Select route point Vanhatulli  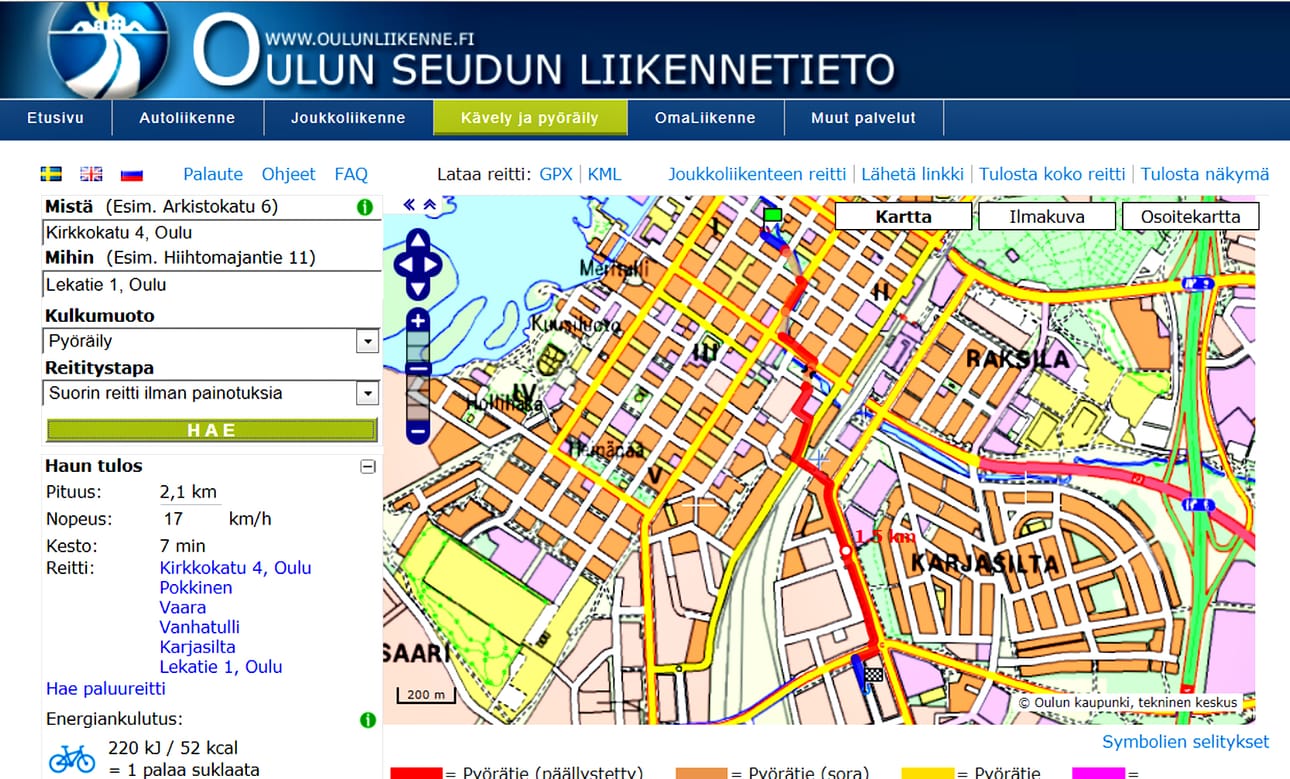coord(200,627)
